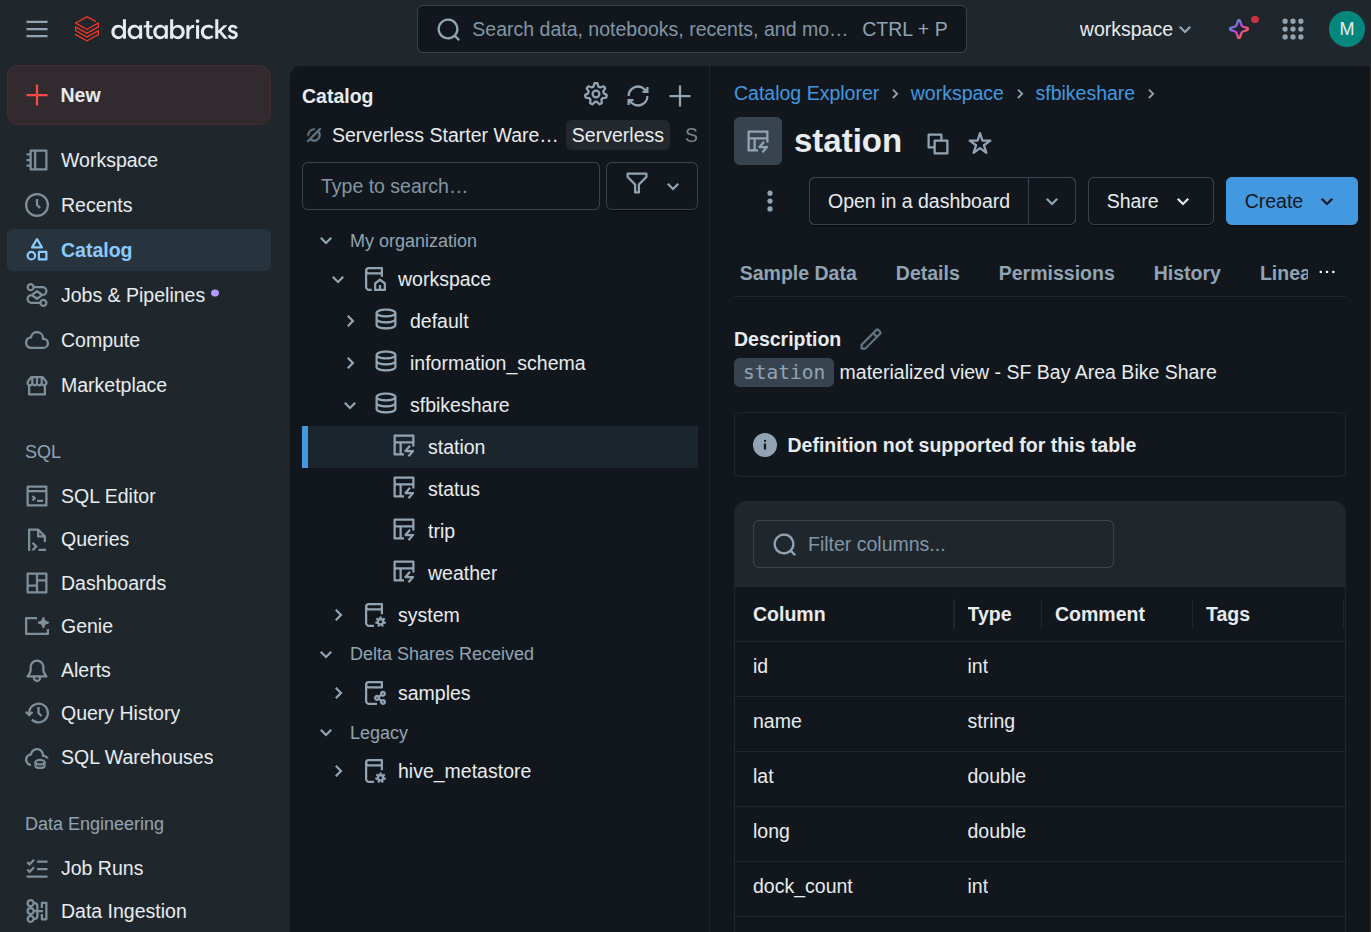1371x932 pixels.
Task: Open the catalog filter dropdown
Action: (651, 186)
